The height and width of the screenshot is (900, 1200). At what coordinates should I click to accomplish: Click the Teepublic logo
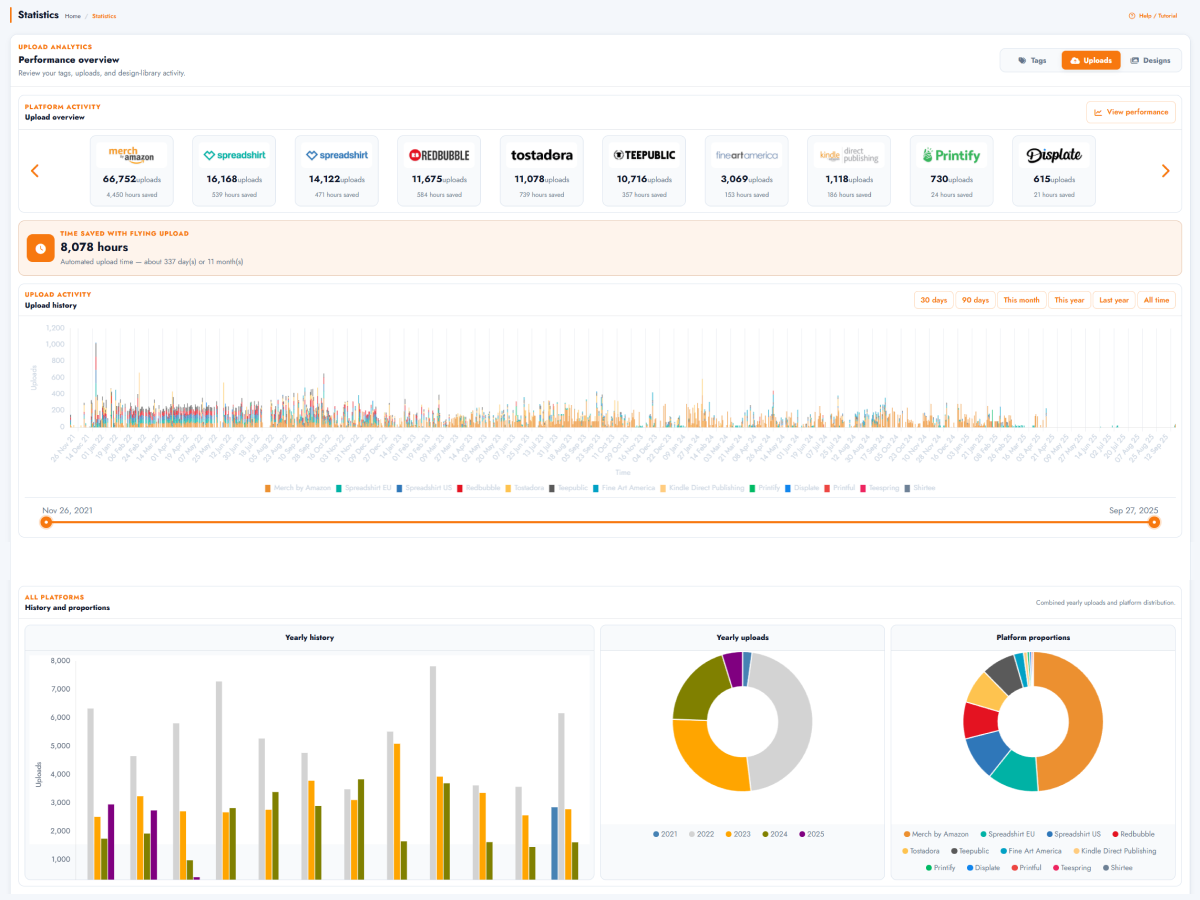644,155
